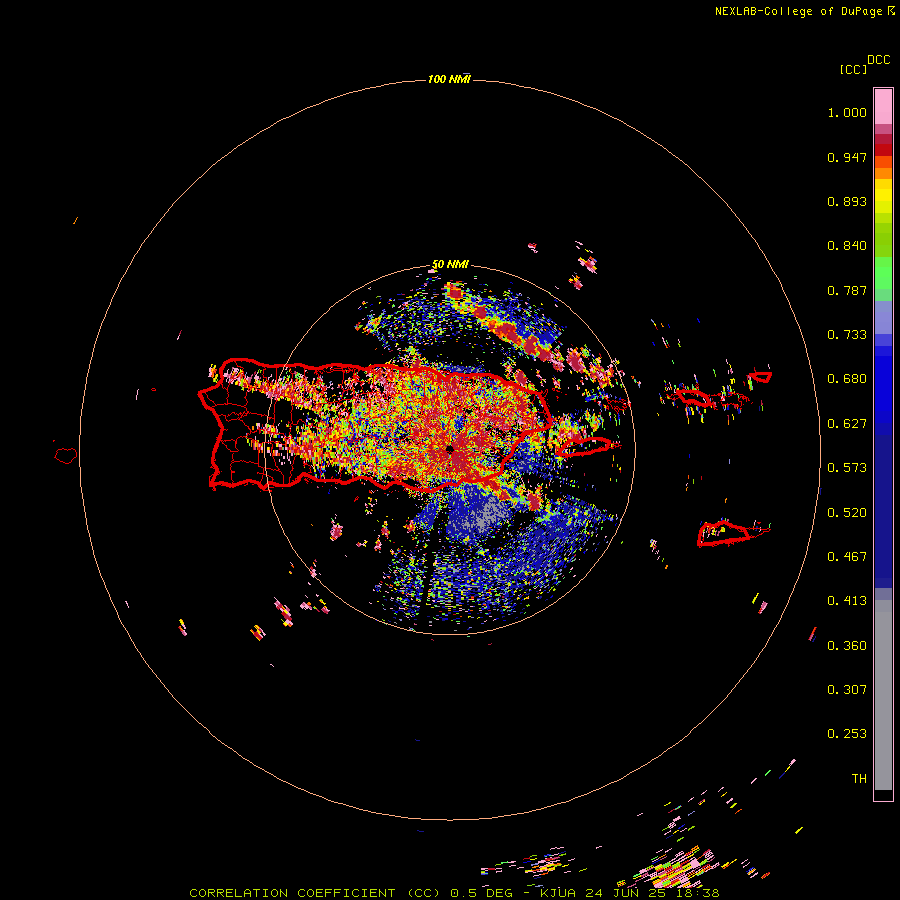
Task: Click the 0.680 scale label
Action: pyautogui.click(x=847, y=379)
